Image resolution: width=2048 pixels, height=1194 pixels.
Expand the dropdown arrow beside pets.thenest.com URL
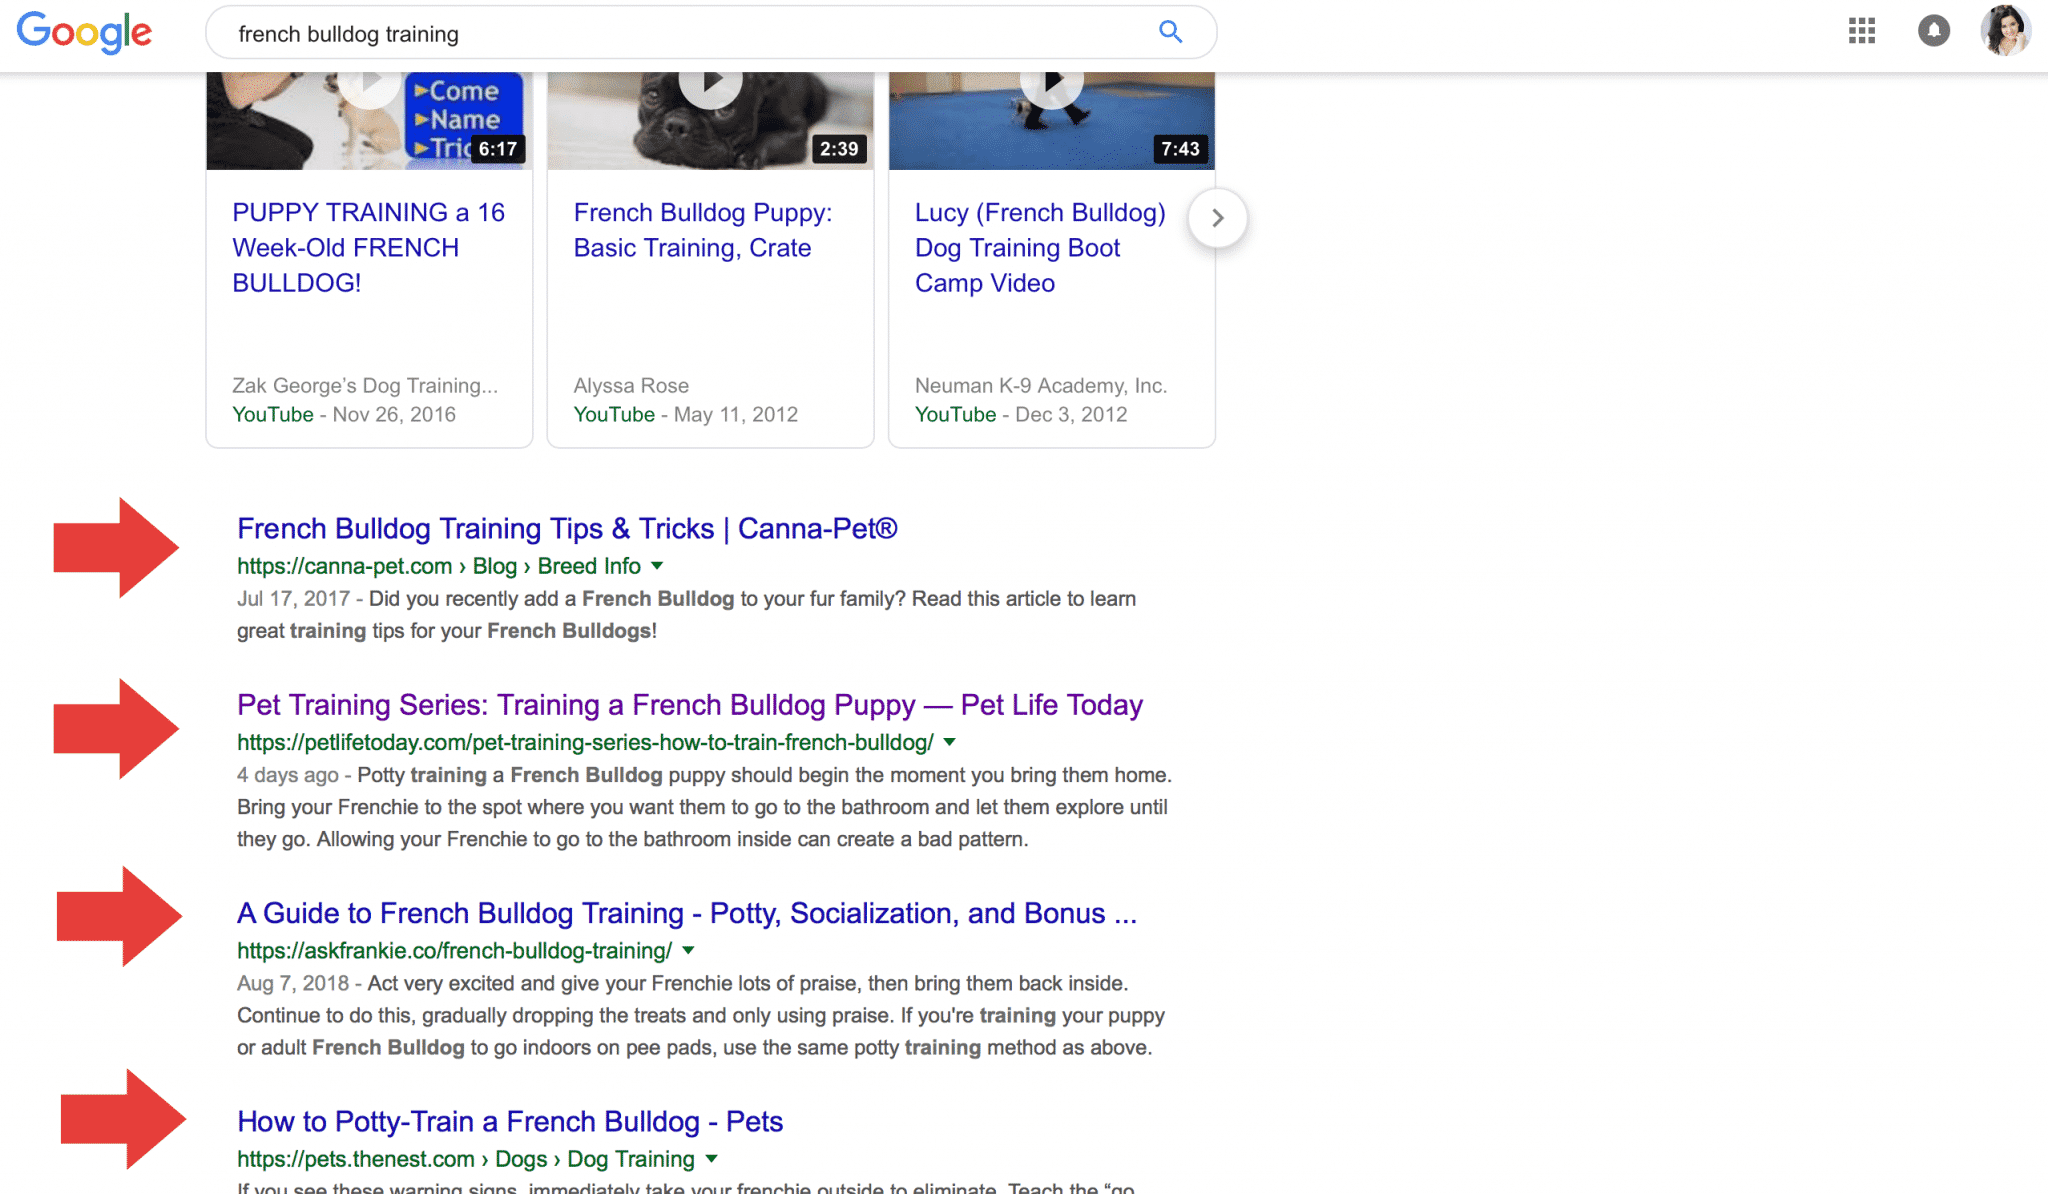pos(711,1159)
